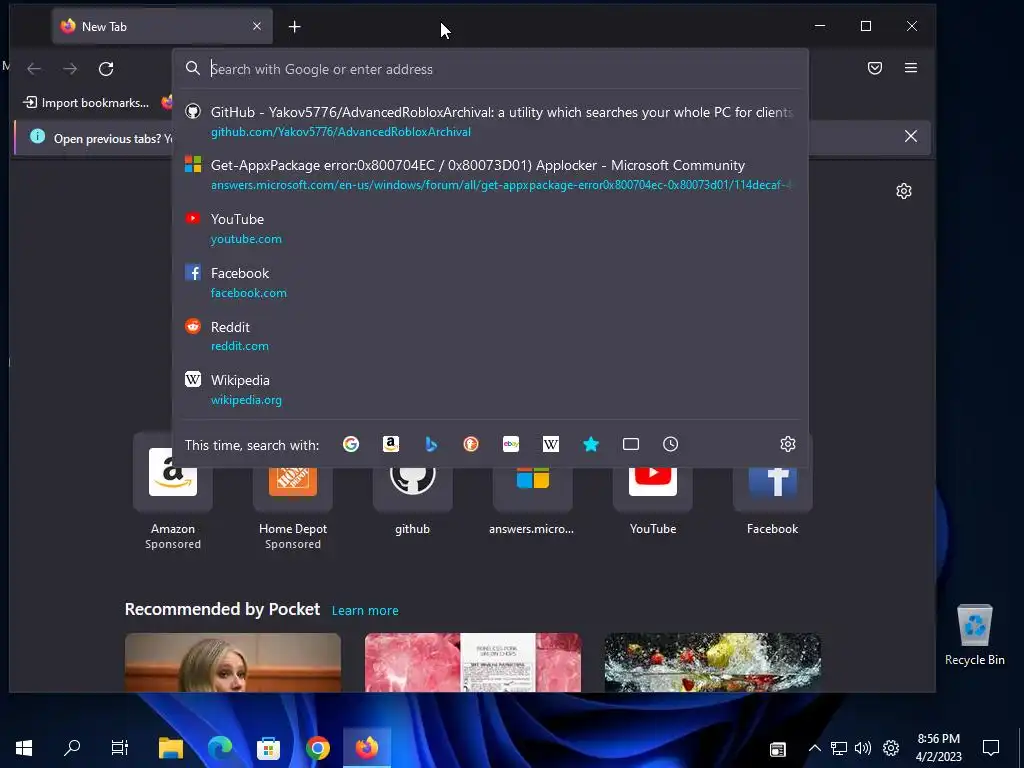
Task: Search bookmarks with star icon
Action: [591, 444]
